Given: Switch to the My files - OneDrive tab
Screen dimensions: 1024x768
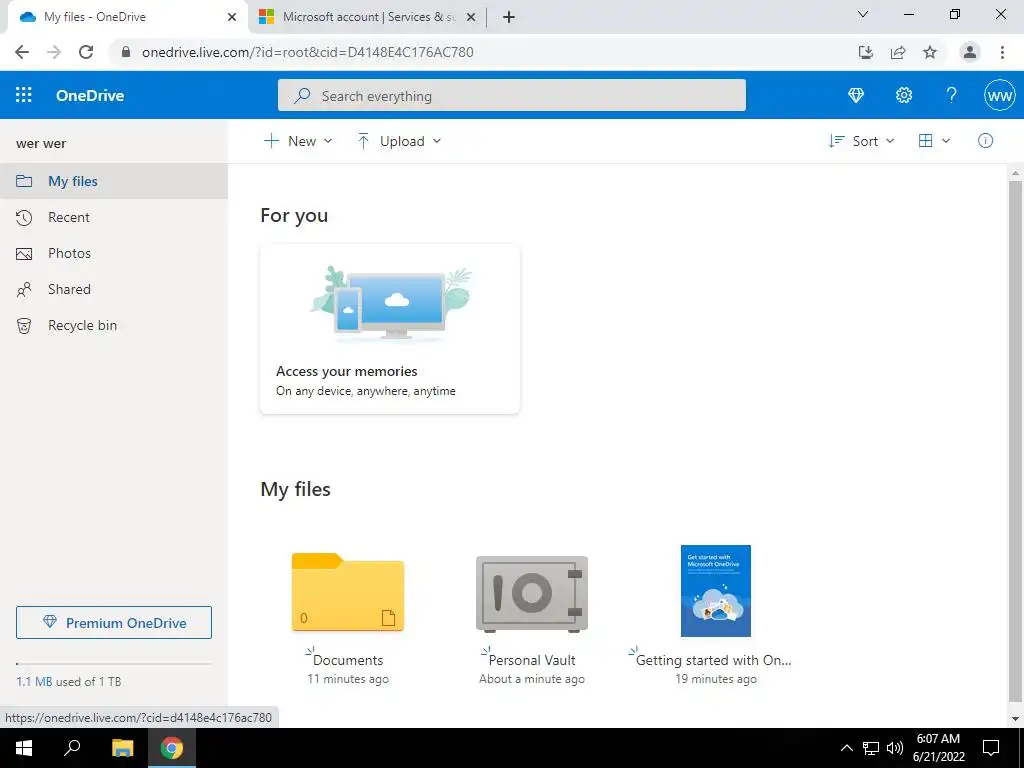Looking at the screenshot, I should pos(127,17).
